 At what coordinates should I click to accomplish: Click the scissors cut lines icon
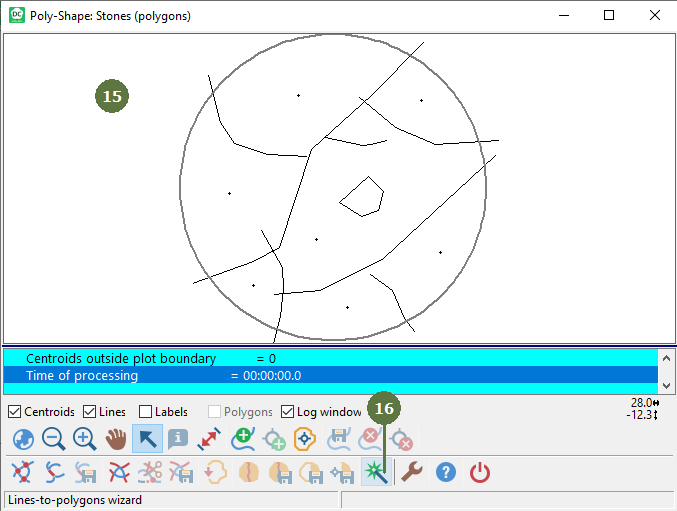click(150, 472)
